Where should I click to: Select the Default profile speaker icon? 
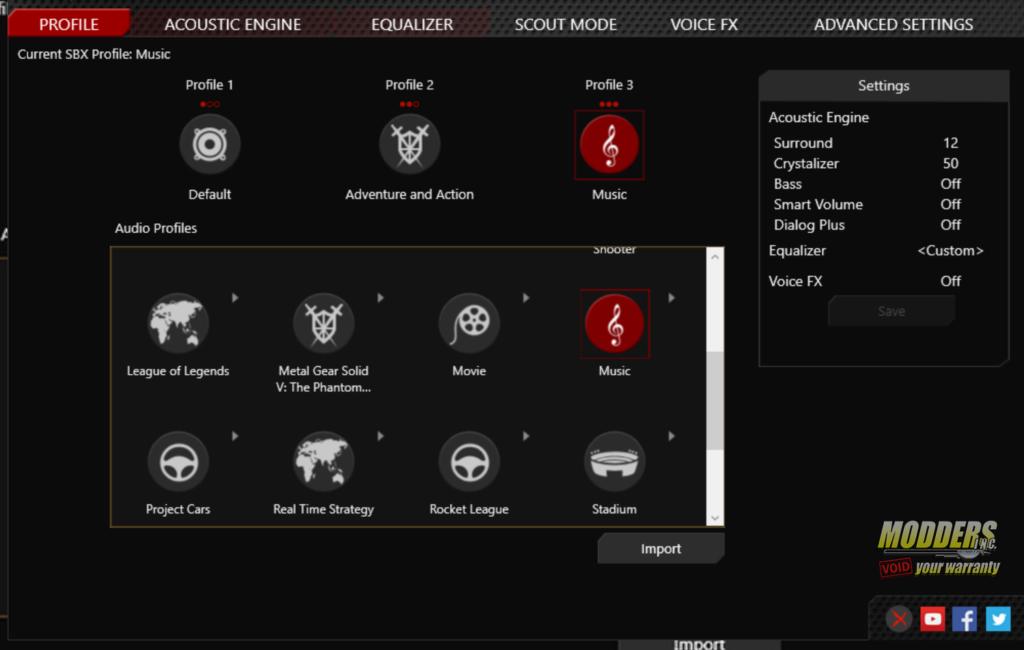pos(210,144)
